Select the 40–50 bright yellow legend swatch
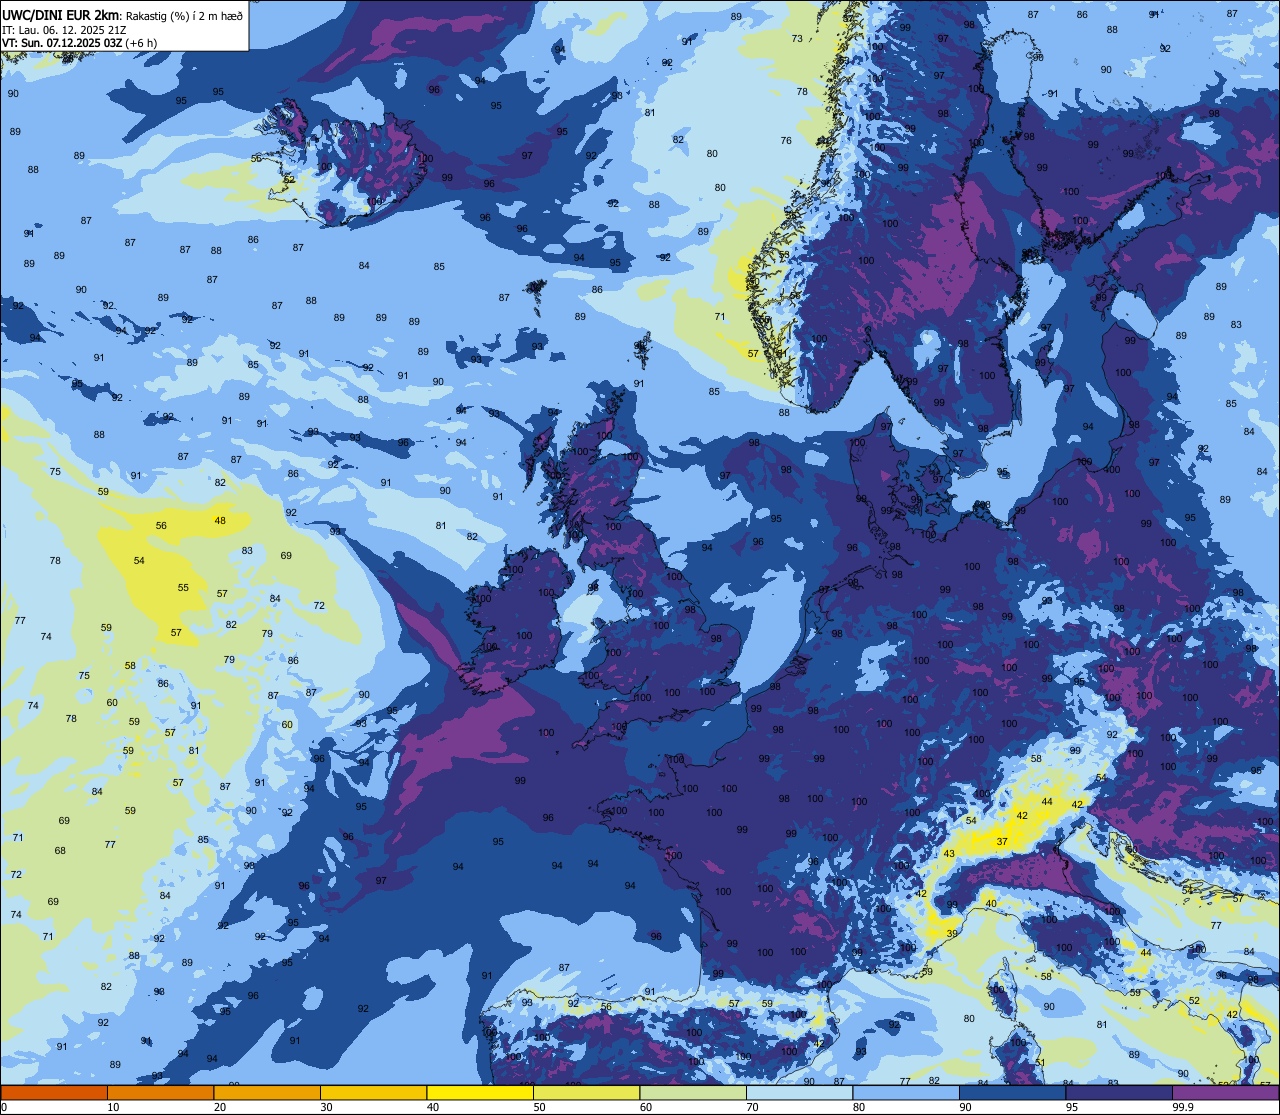This screenshot has height=1115, width=1280. pos(480,1092)
